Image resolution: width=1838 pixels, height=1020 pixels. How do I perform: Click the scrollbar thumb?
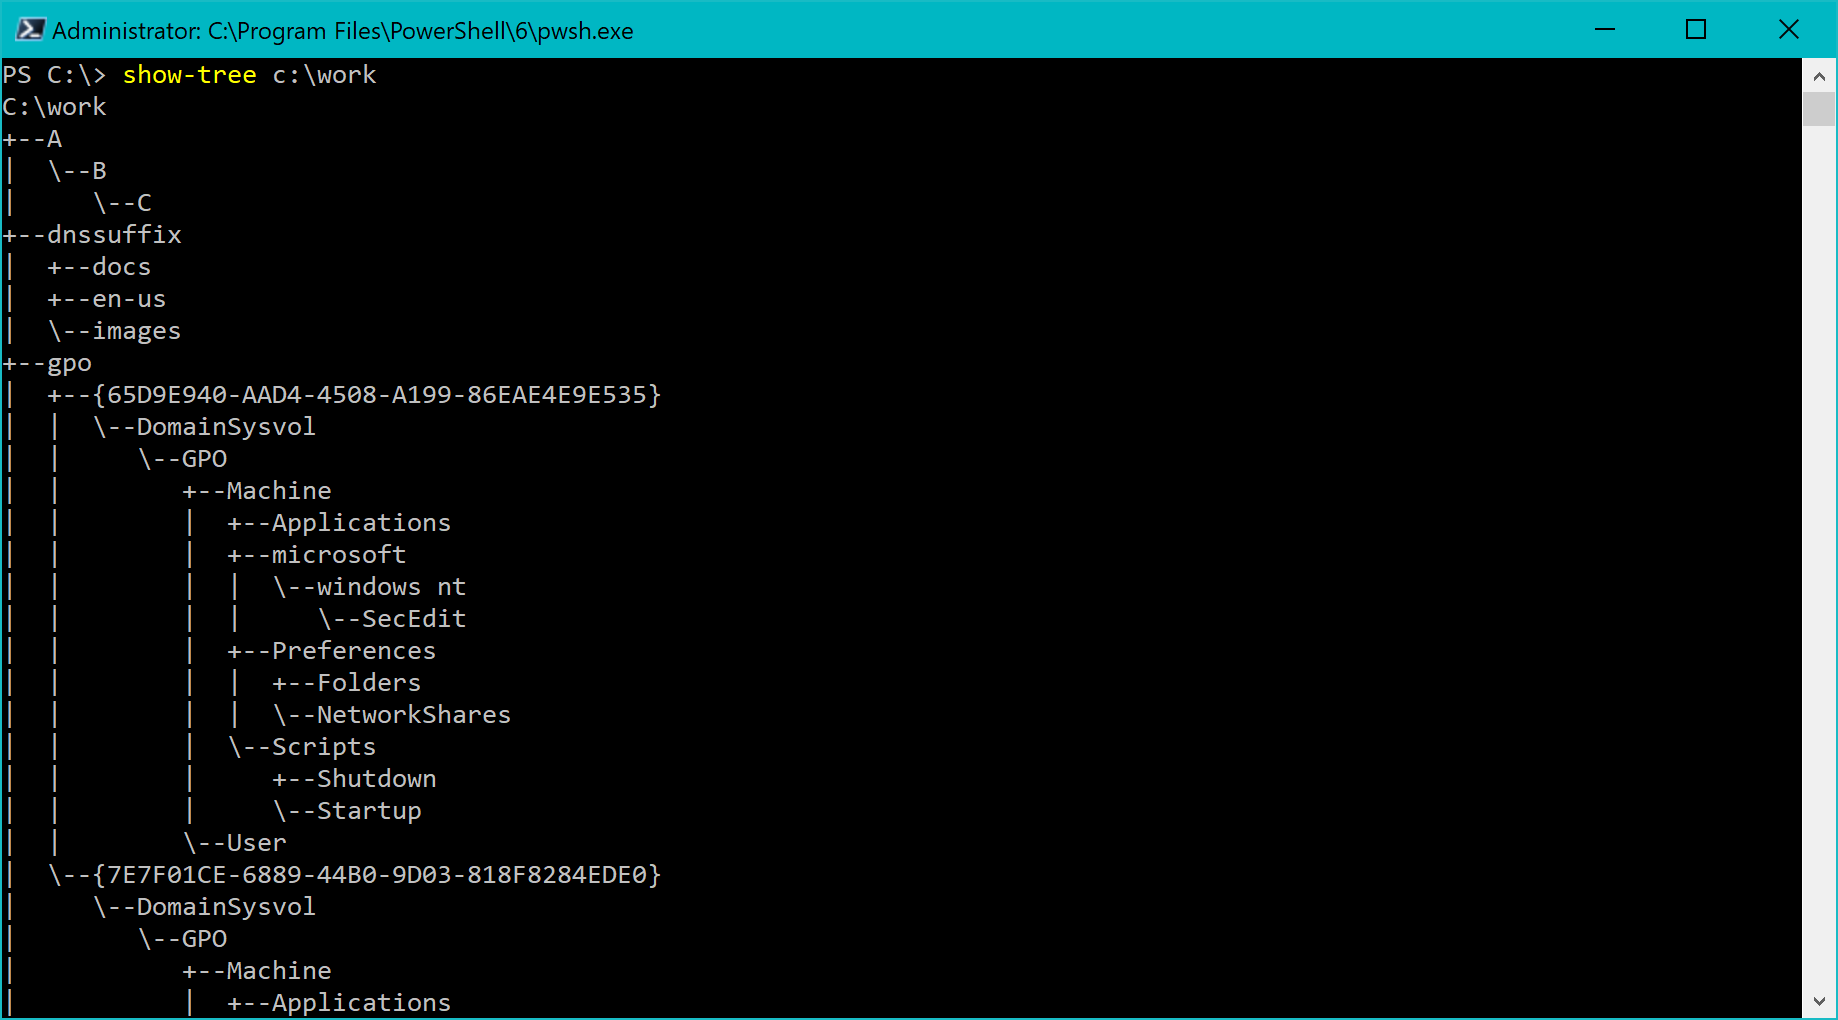(x=1818, y=110)
